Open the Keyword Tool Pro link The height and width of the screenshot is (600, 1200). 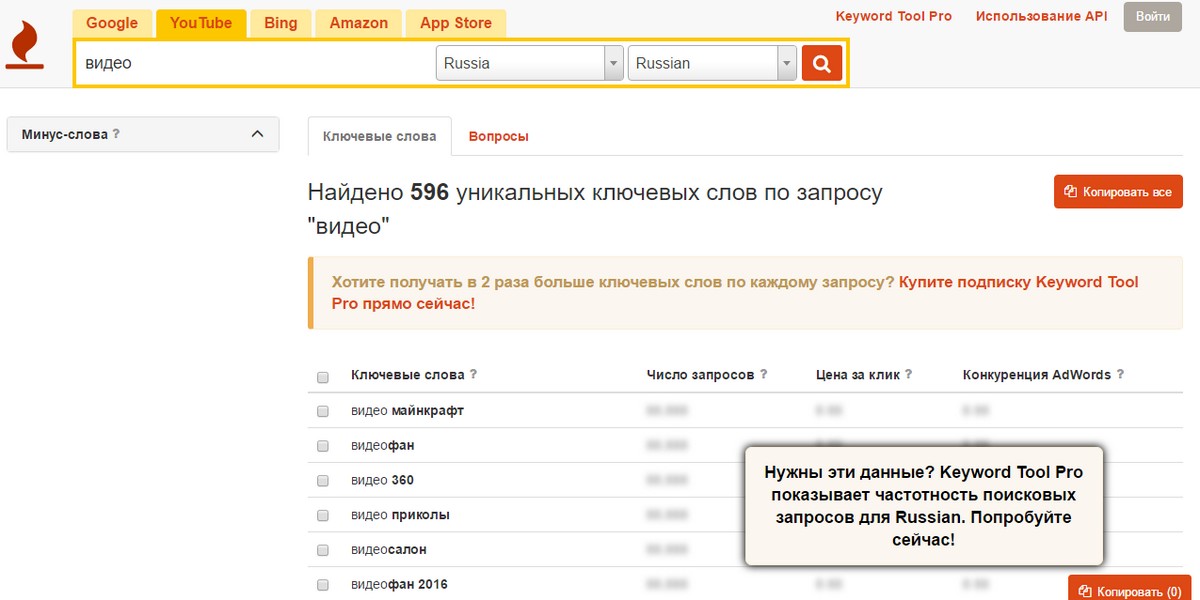click(x=894, y=16)
